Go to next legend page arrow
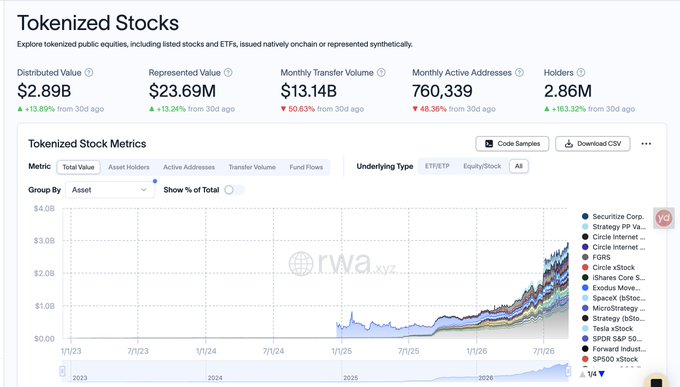 [602, 374]
